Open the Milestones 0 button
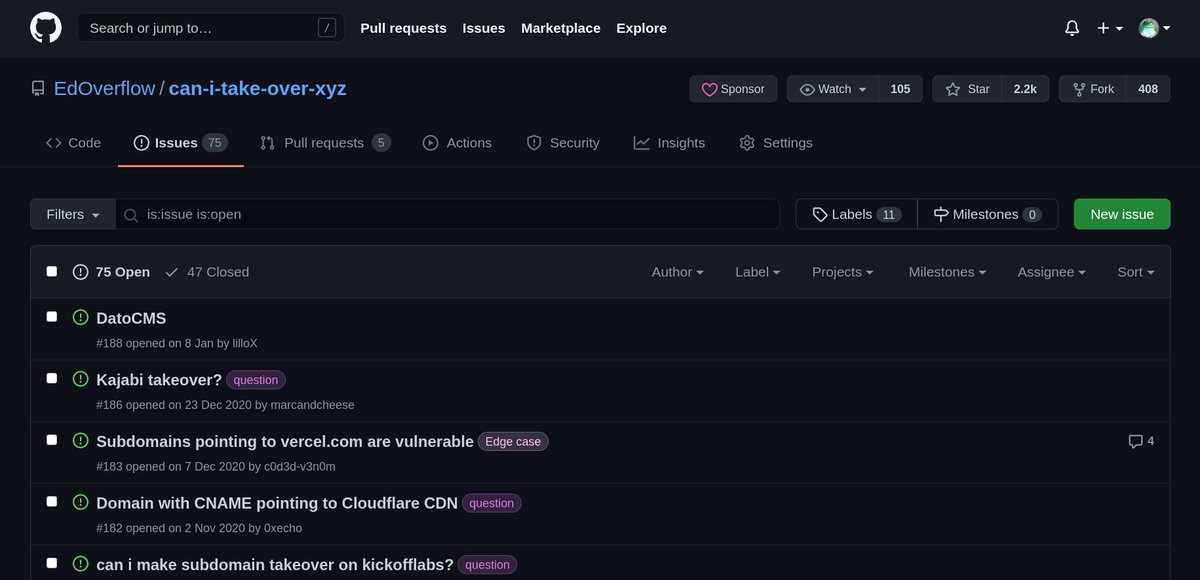The height and width of the screenshot is (580, 1200). click(x=987, y=214)
